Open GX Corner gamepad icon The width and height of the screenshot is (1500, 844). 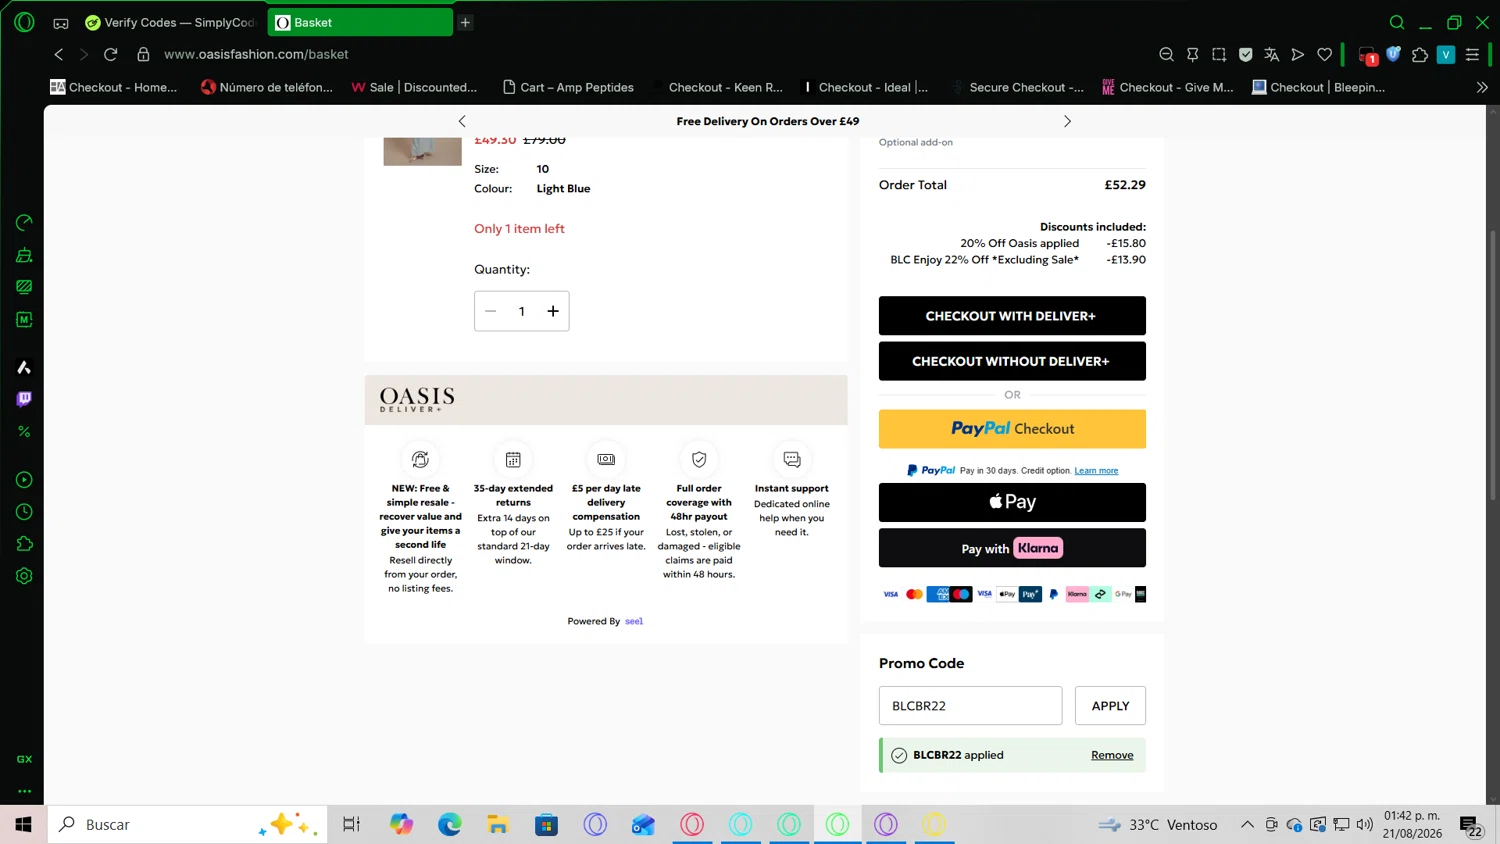61,23
